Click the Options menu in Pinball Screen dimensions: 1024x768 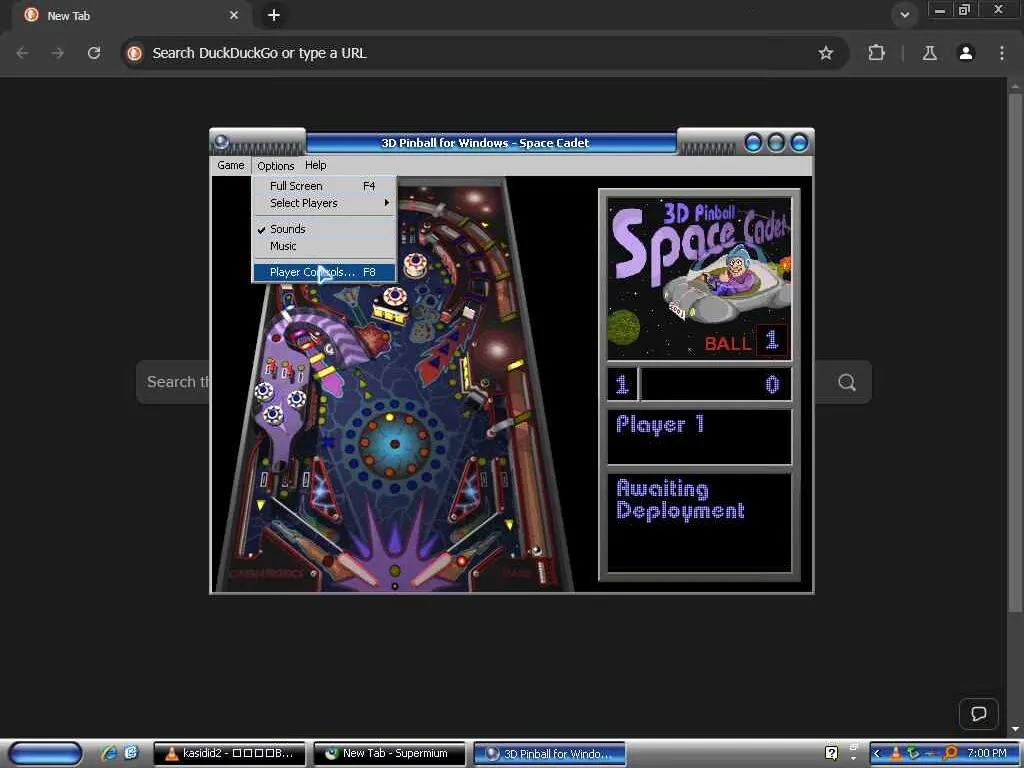[x=275, y=166]
